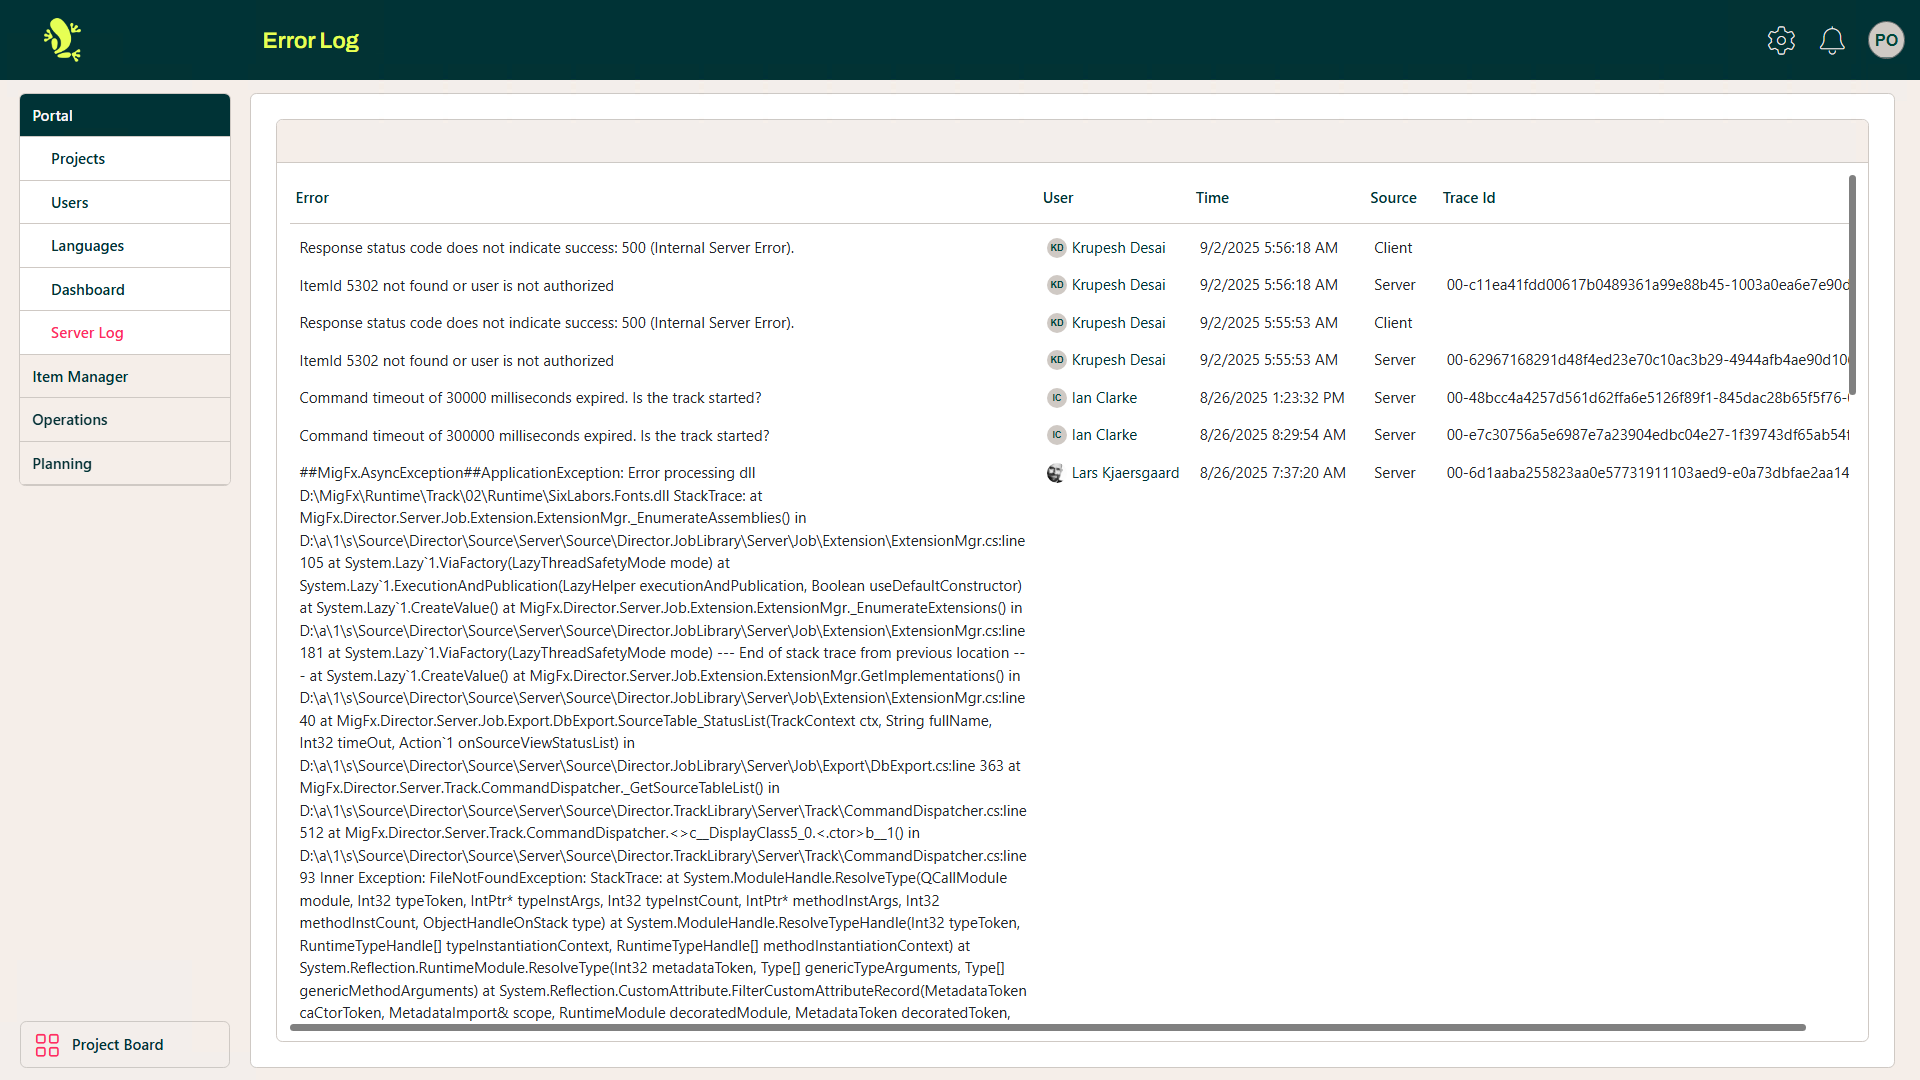1920x1080 pixels.
Task: Select the Server Log menu item
Action: [x=87, y=333]
